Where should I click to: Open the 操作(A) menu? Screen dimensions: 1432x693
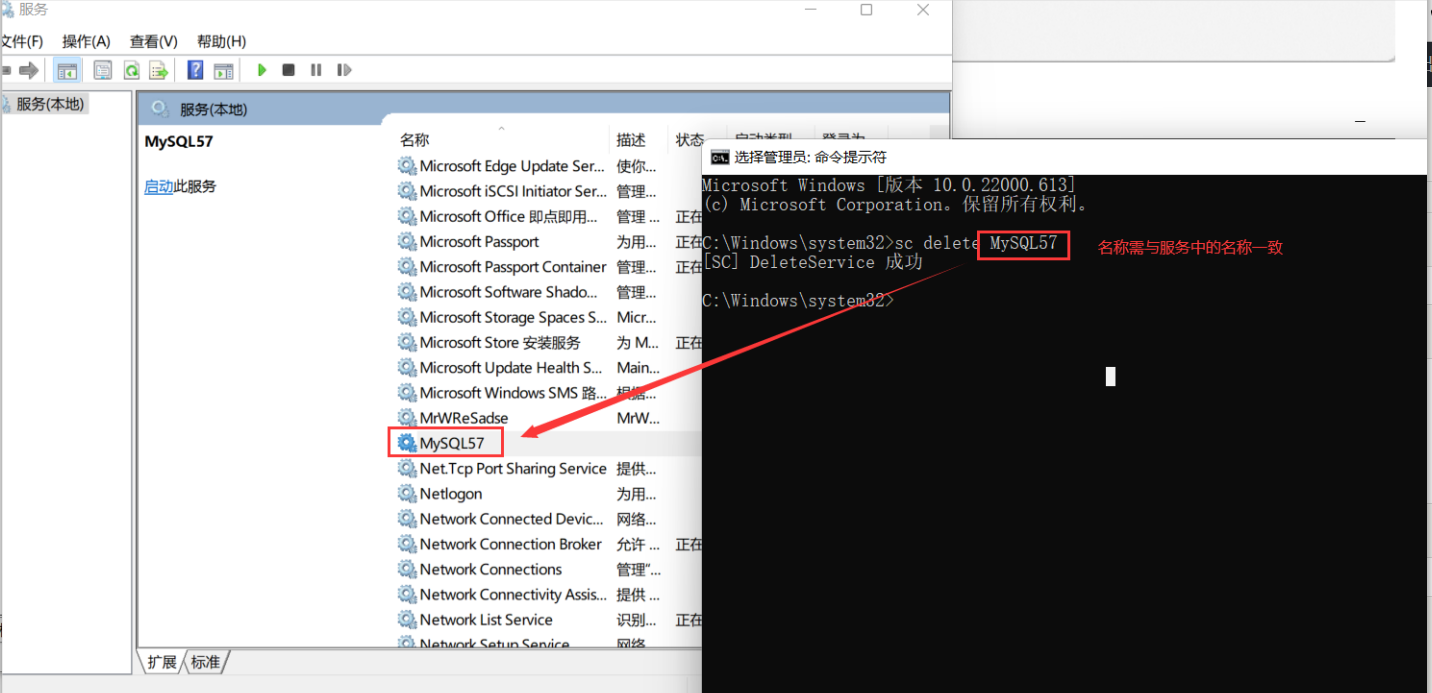coord(86,41)
